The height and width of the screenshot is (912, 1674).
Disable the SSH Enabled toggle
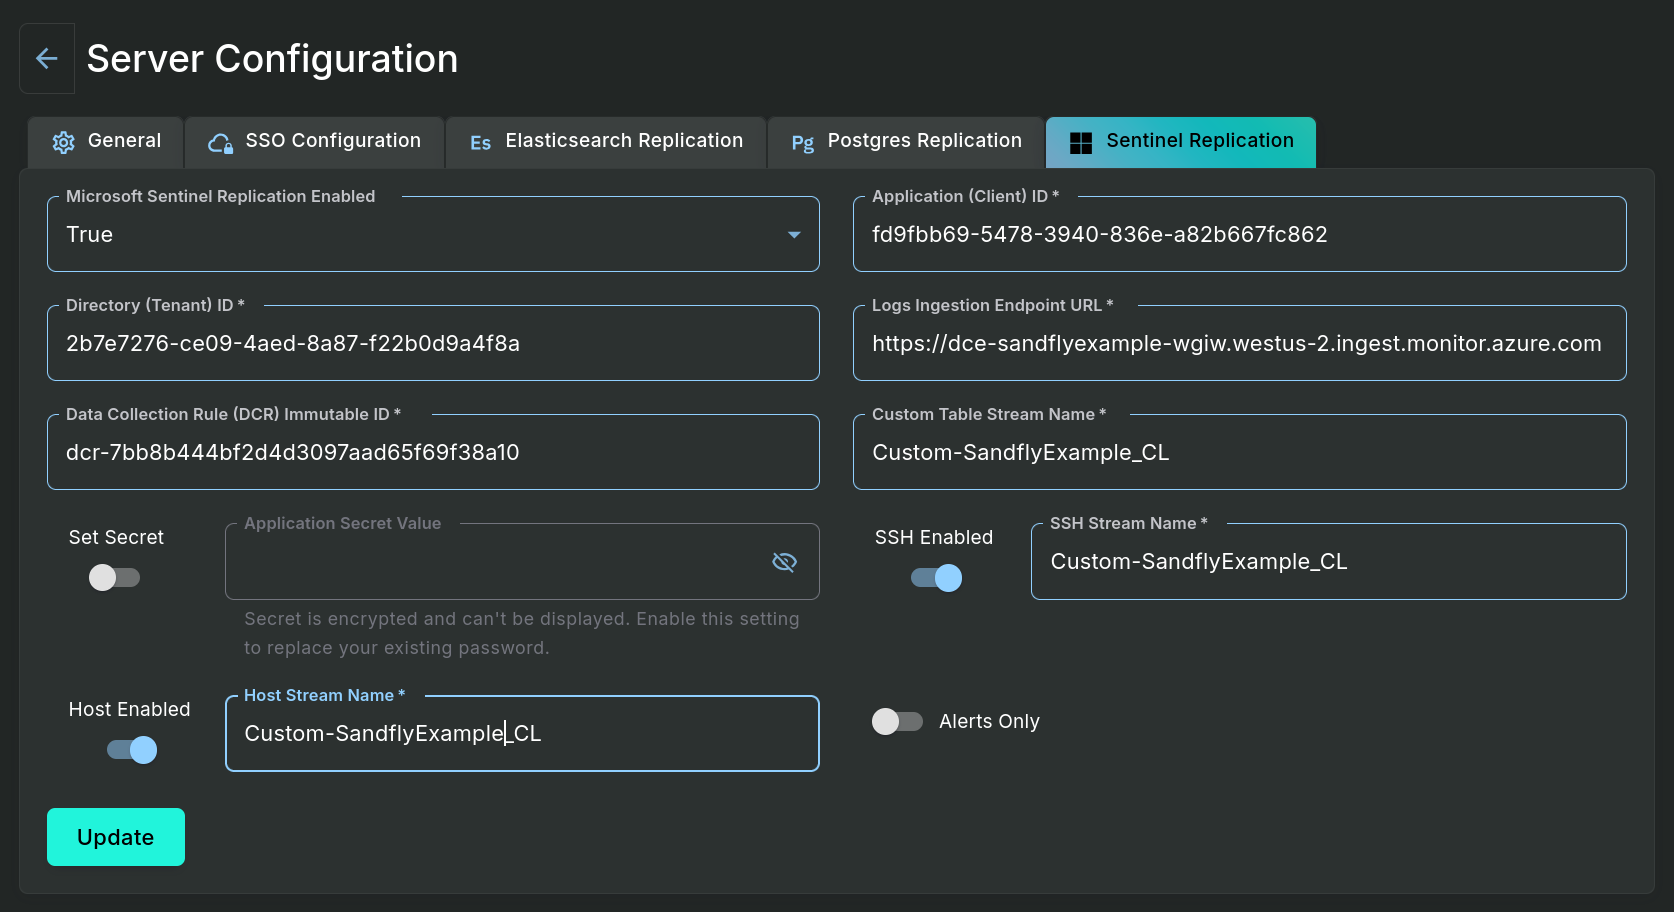[936, 578]
